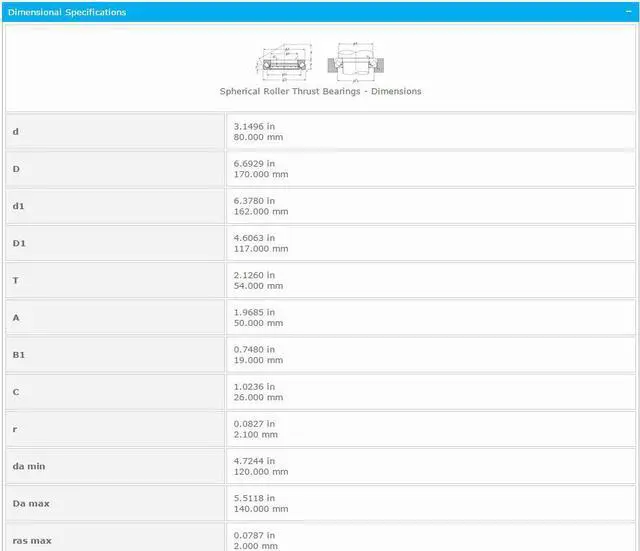Click the bore value 80.000 mm
Viewport: 640px width, 551px height.
tap(258, 137)
